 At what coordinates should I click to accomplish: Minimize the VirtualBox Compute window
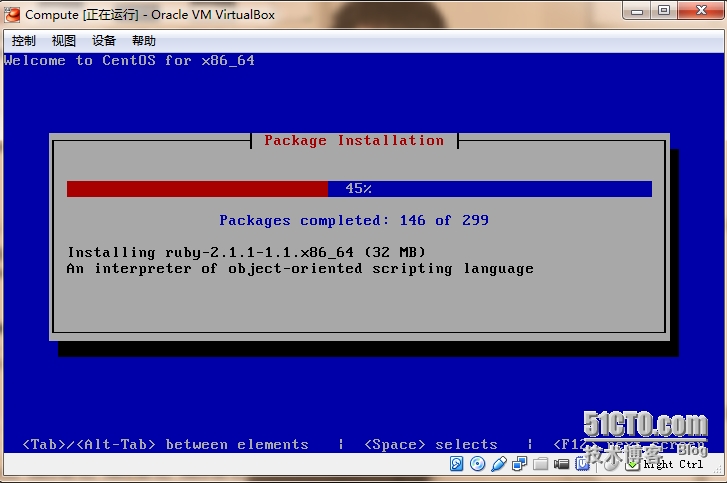pyautogui.click(x=637, y=11)
